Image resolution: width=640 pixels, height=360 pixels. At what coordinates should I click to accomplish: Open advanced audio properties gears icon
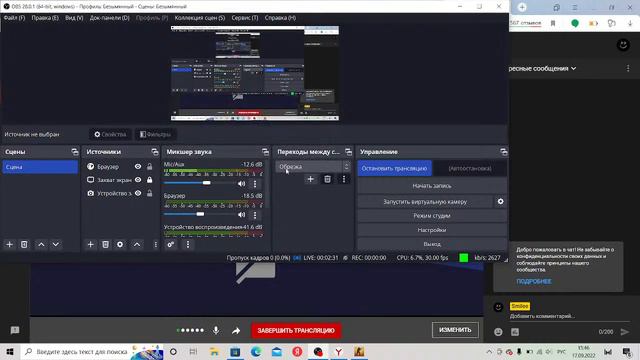(x=171, y=244)
